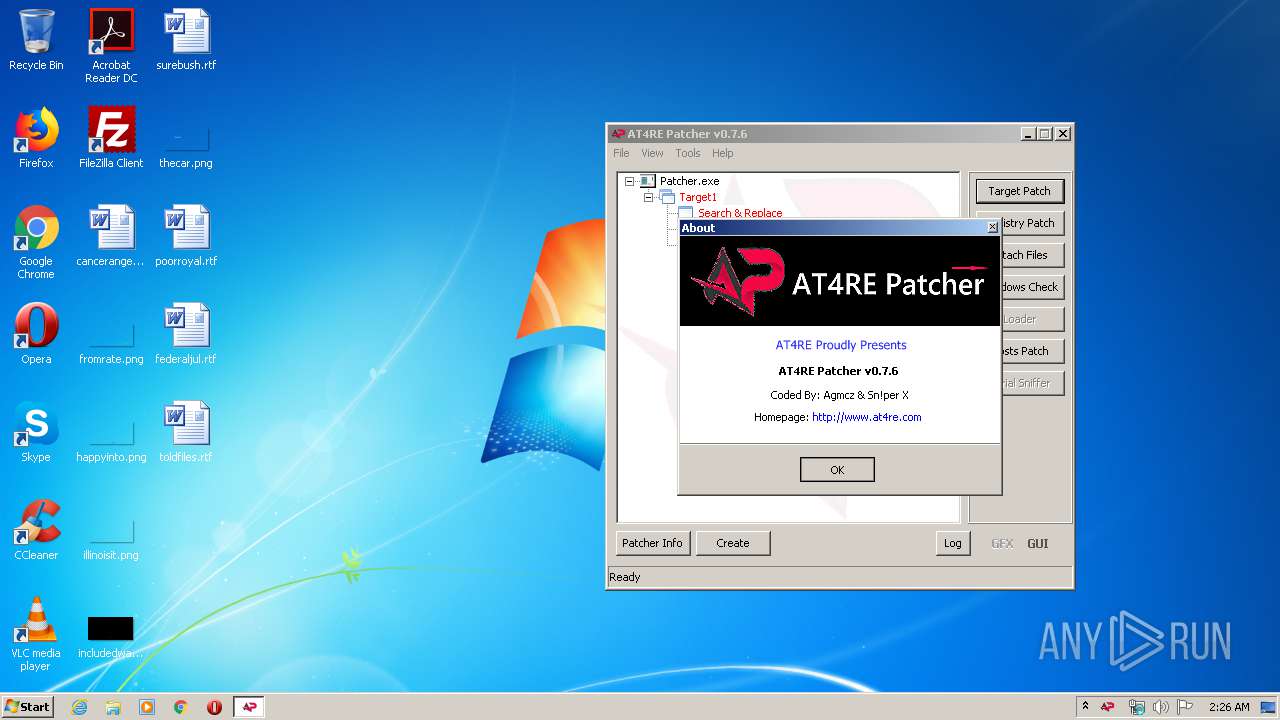Open the at4re.com homepage link

tap(866, 417)
